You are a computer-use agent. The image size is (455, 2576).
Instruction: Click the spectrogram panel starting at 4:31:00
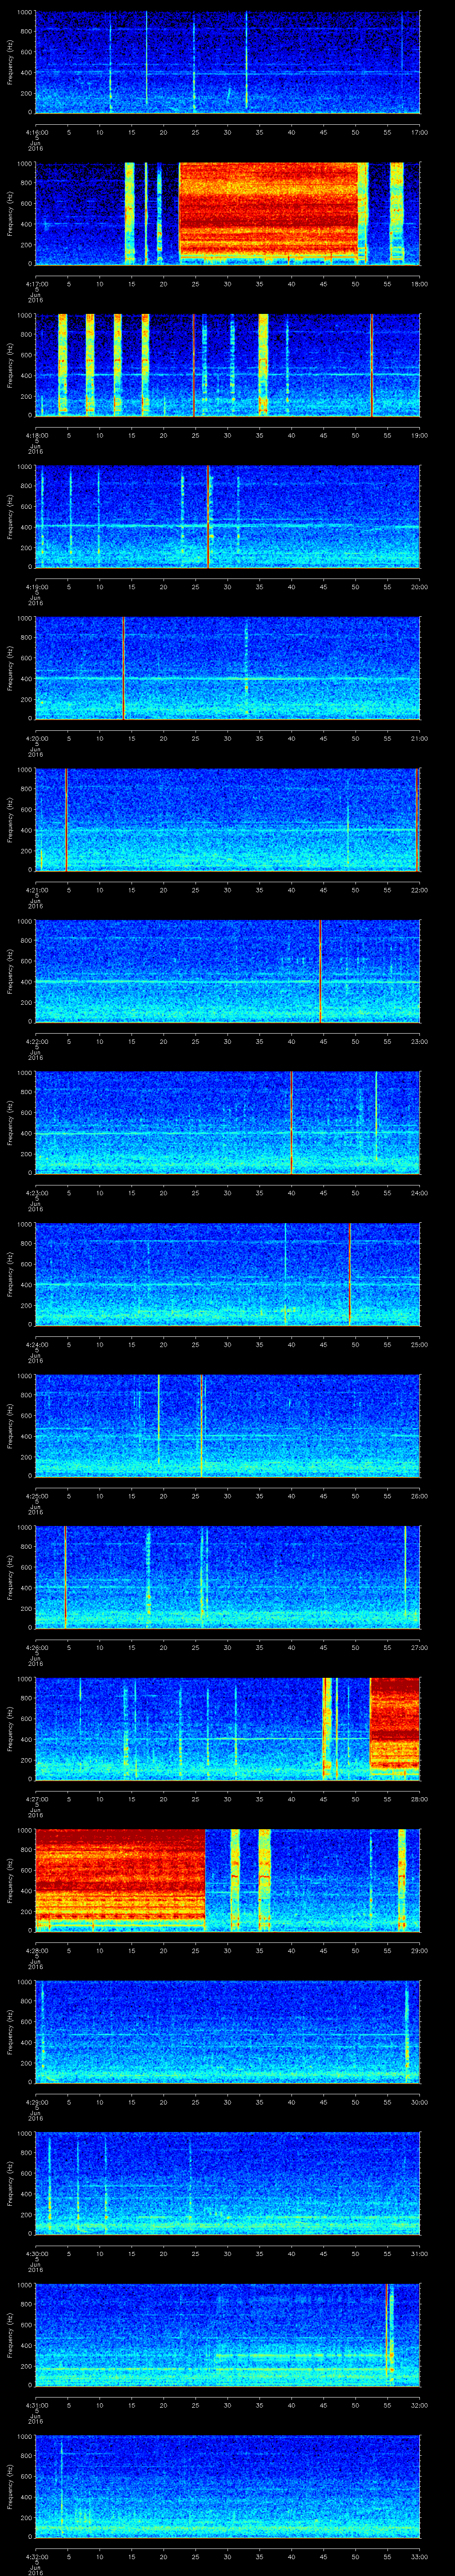[x=227, y=2335]
